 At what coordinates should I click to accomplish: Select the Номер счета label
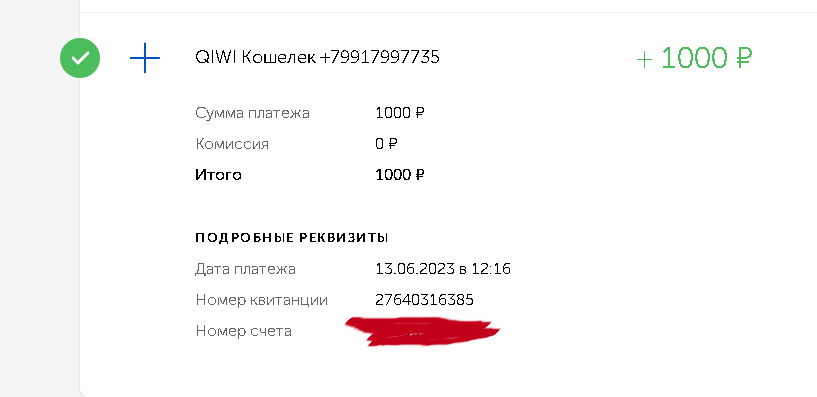(x=243, y=331)
